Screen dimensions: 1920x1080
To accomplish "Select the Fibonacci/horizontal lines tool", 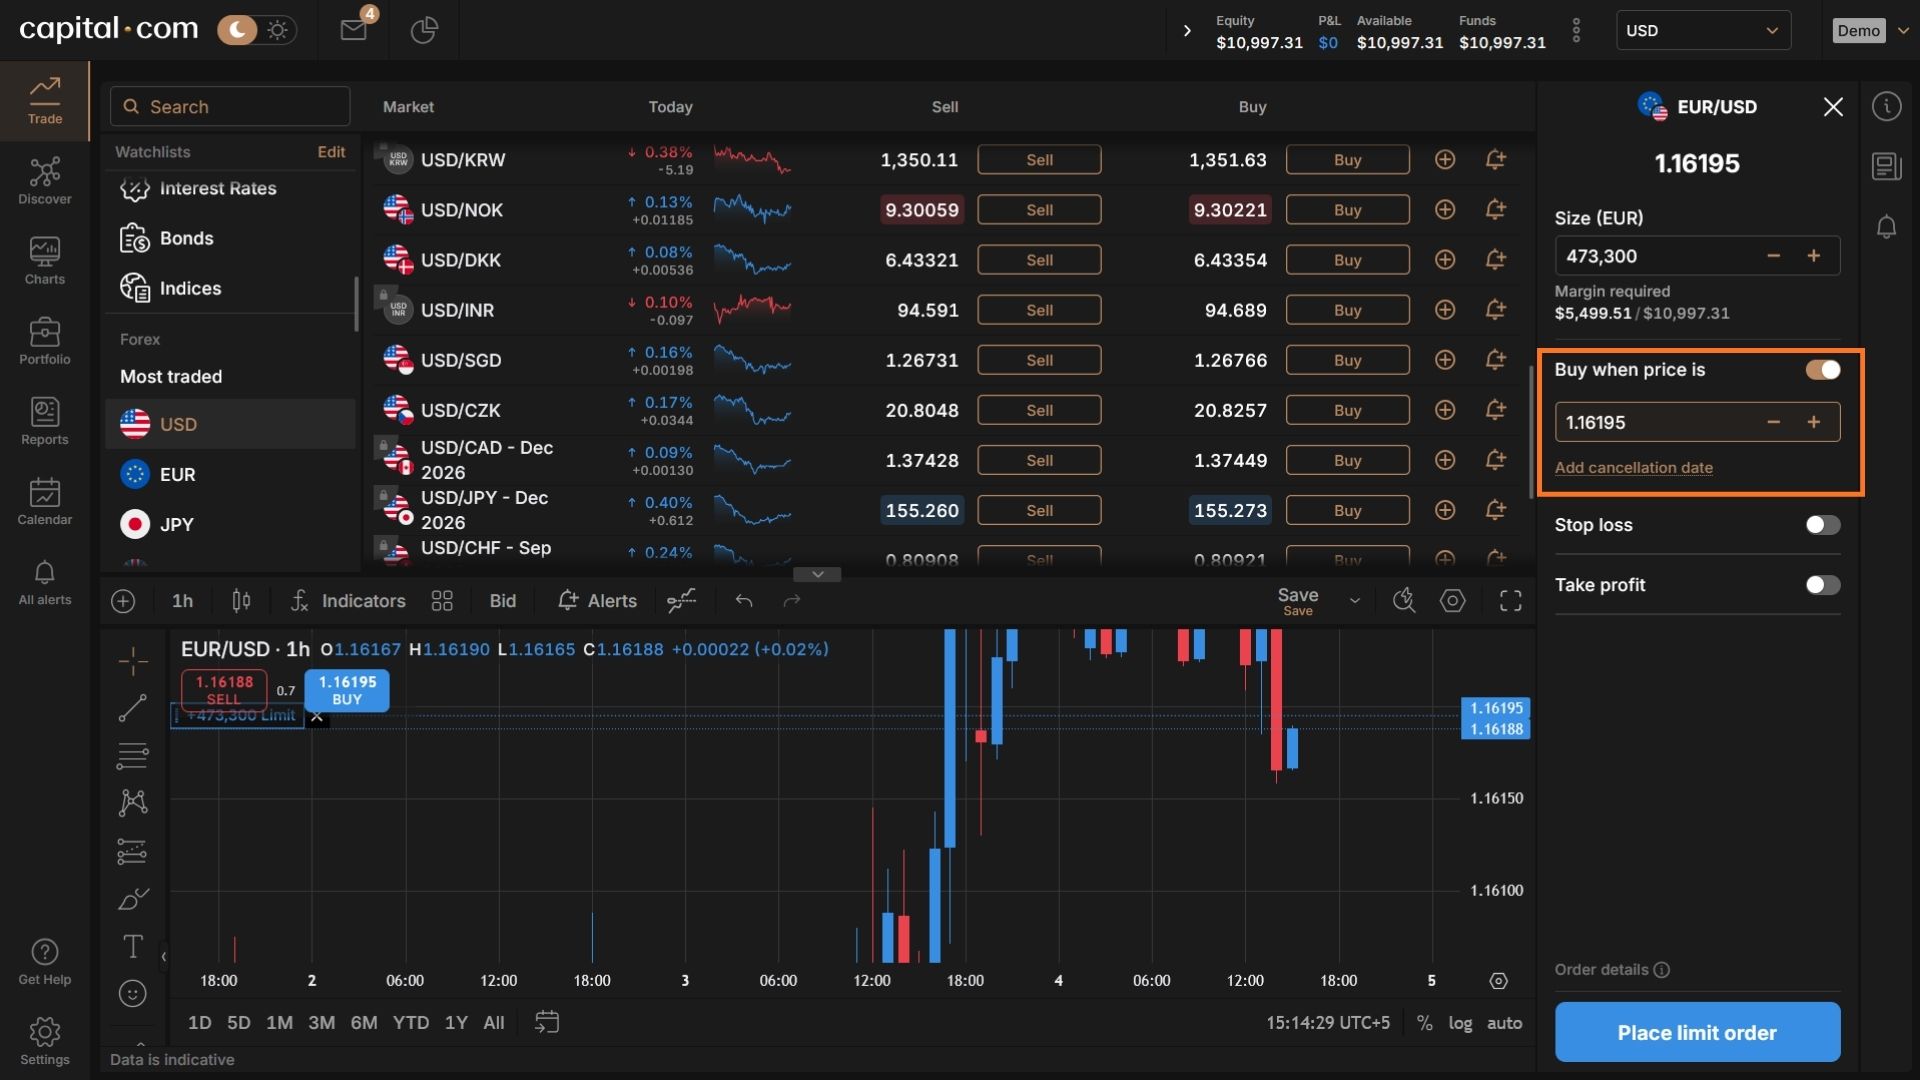I will [132, 756].
